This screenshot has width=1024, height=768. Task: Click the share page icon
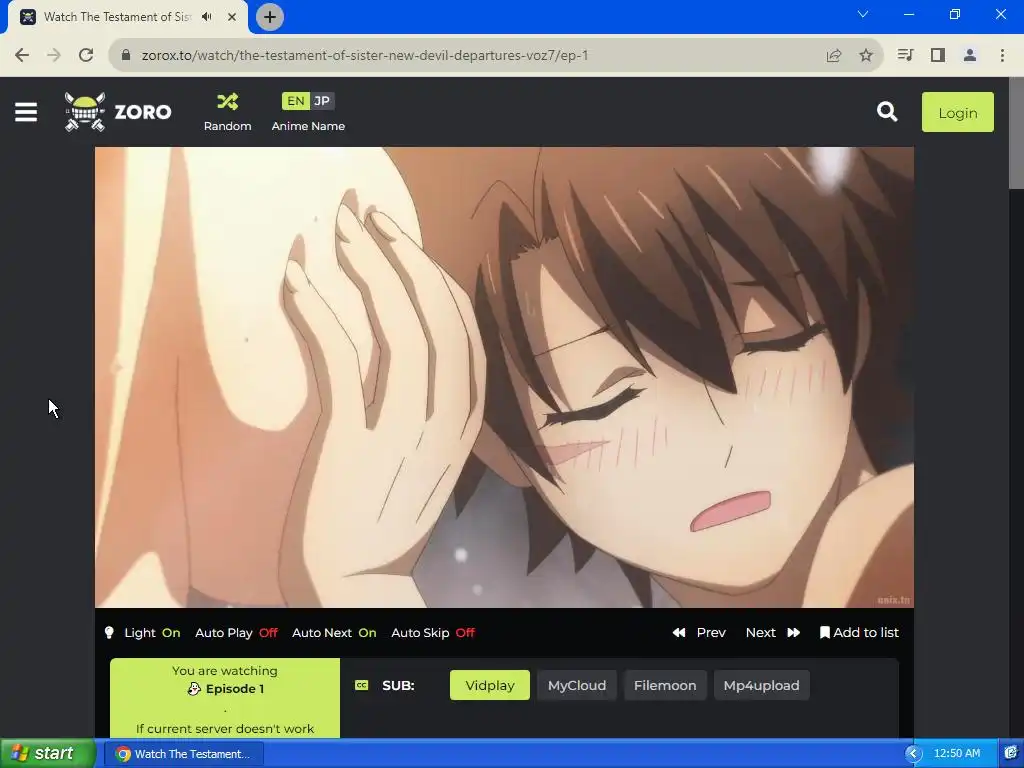pos(834,56)
